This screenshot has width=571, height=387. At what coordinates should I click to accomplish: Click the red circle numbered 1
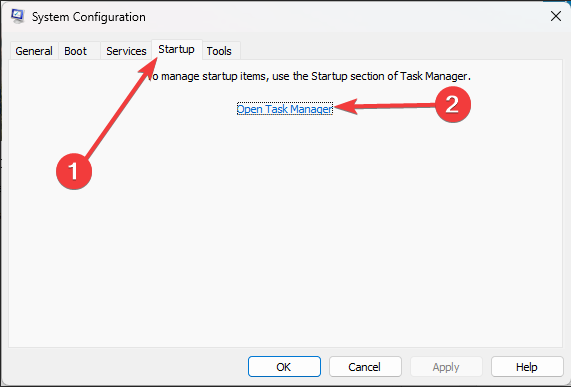tap(74, 171)
